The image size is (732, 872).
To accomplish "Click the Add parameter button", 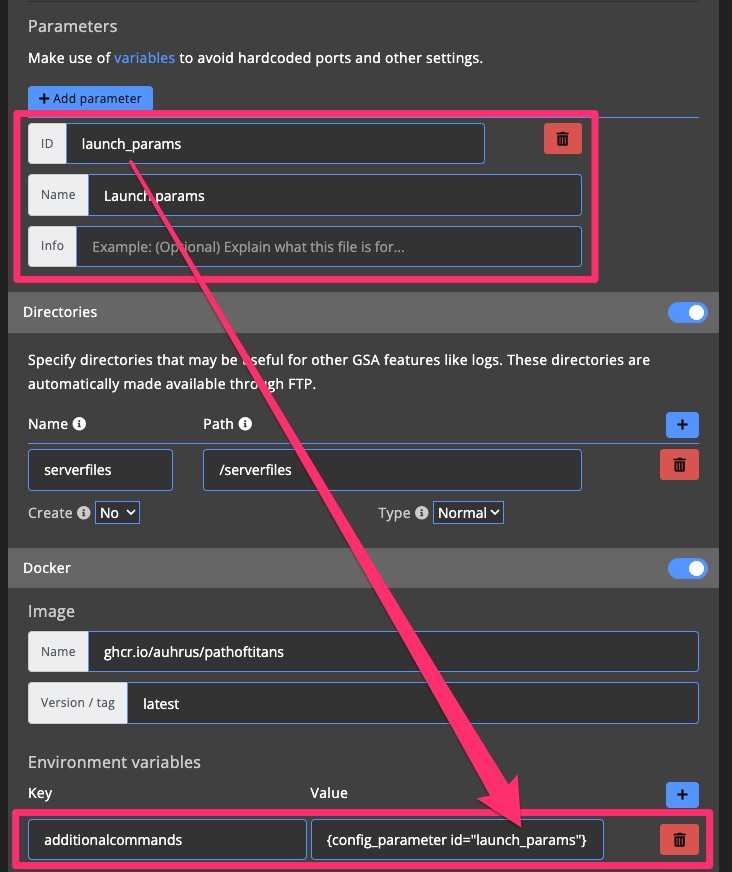I will pos(90,98).
